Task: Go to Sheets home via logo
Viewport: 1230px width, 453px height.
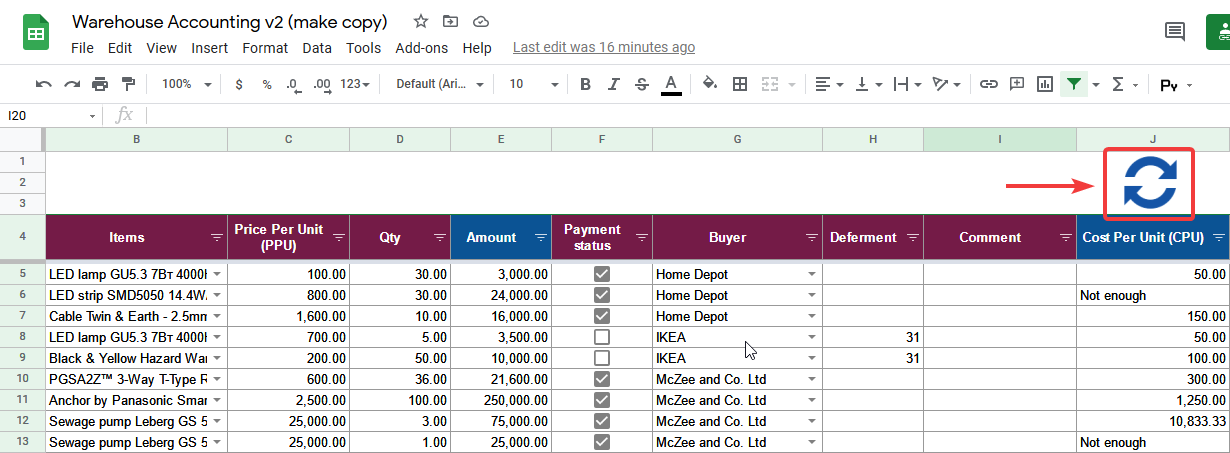Action: pos(37,33)
